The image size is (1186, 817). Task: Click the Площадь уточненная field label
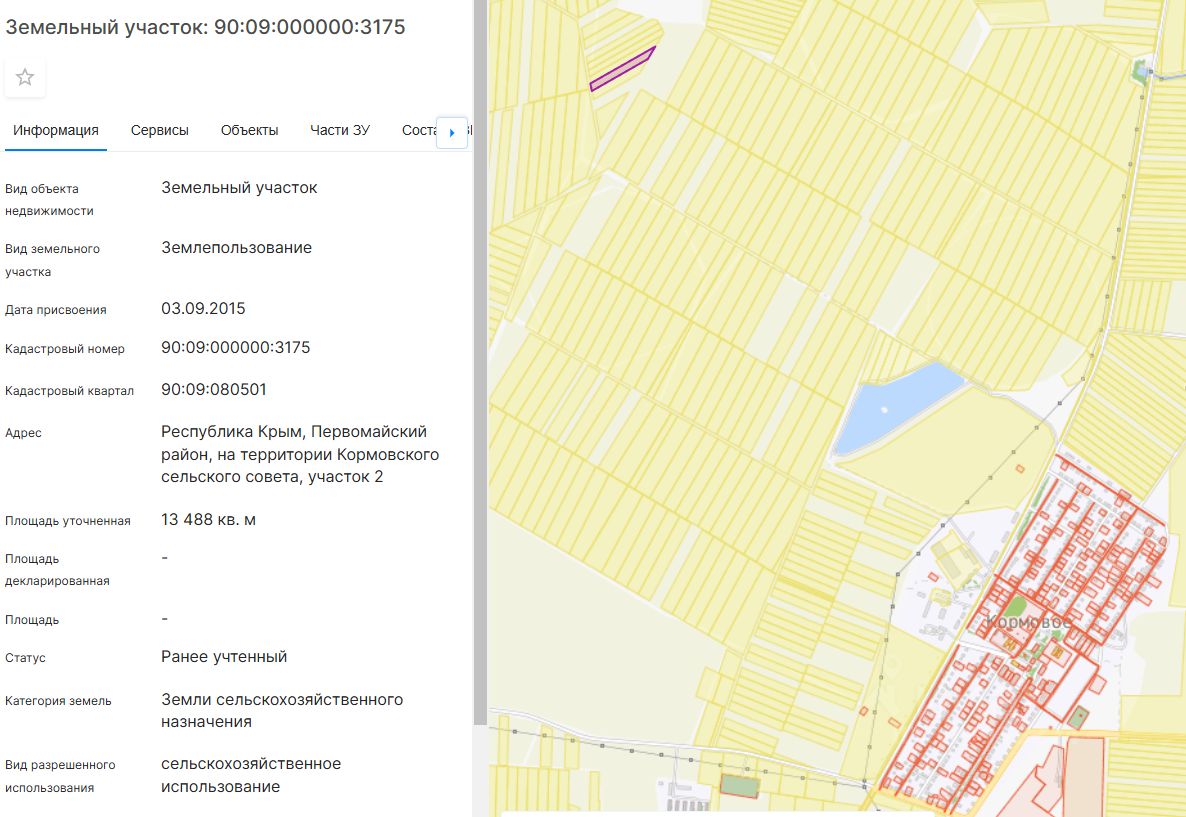[x=68, y=520]
